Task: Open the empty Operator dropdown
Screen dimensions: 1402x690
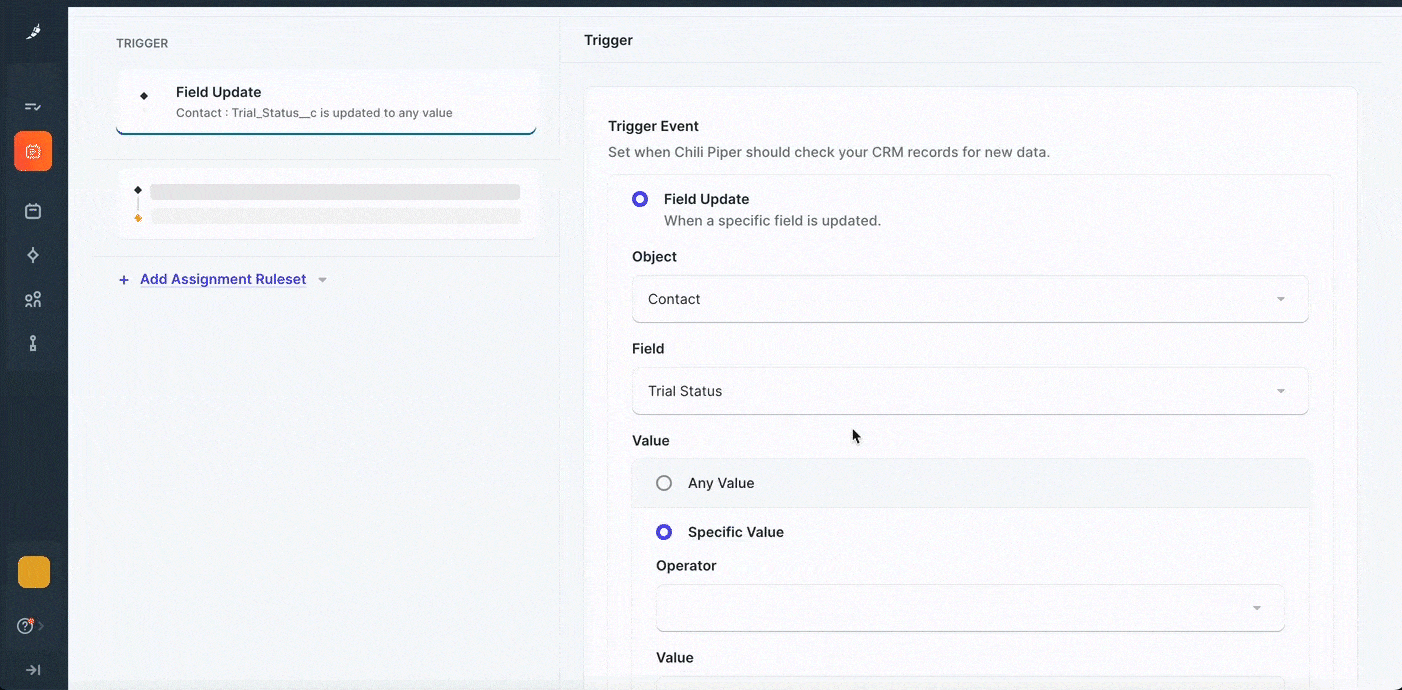Action: [x=970, y=608]
